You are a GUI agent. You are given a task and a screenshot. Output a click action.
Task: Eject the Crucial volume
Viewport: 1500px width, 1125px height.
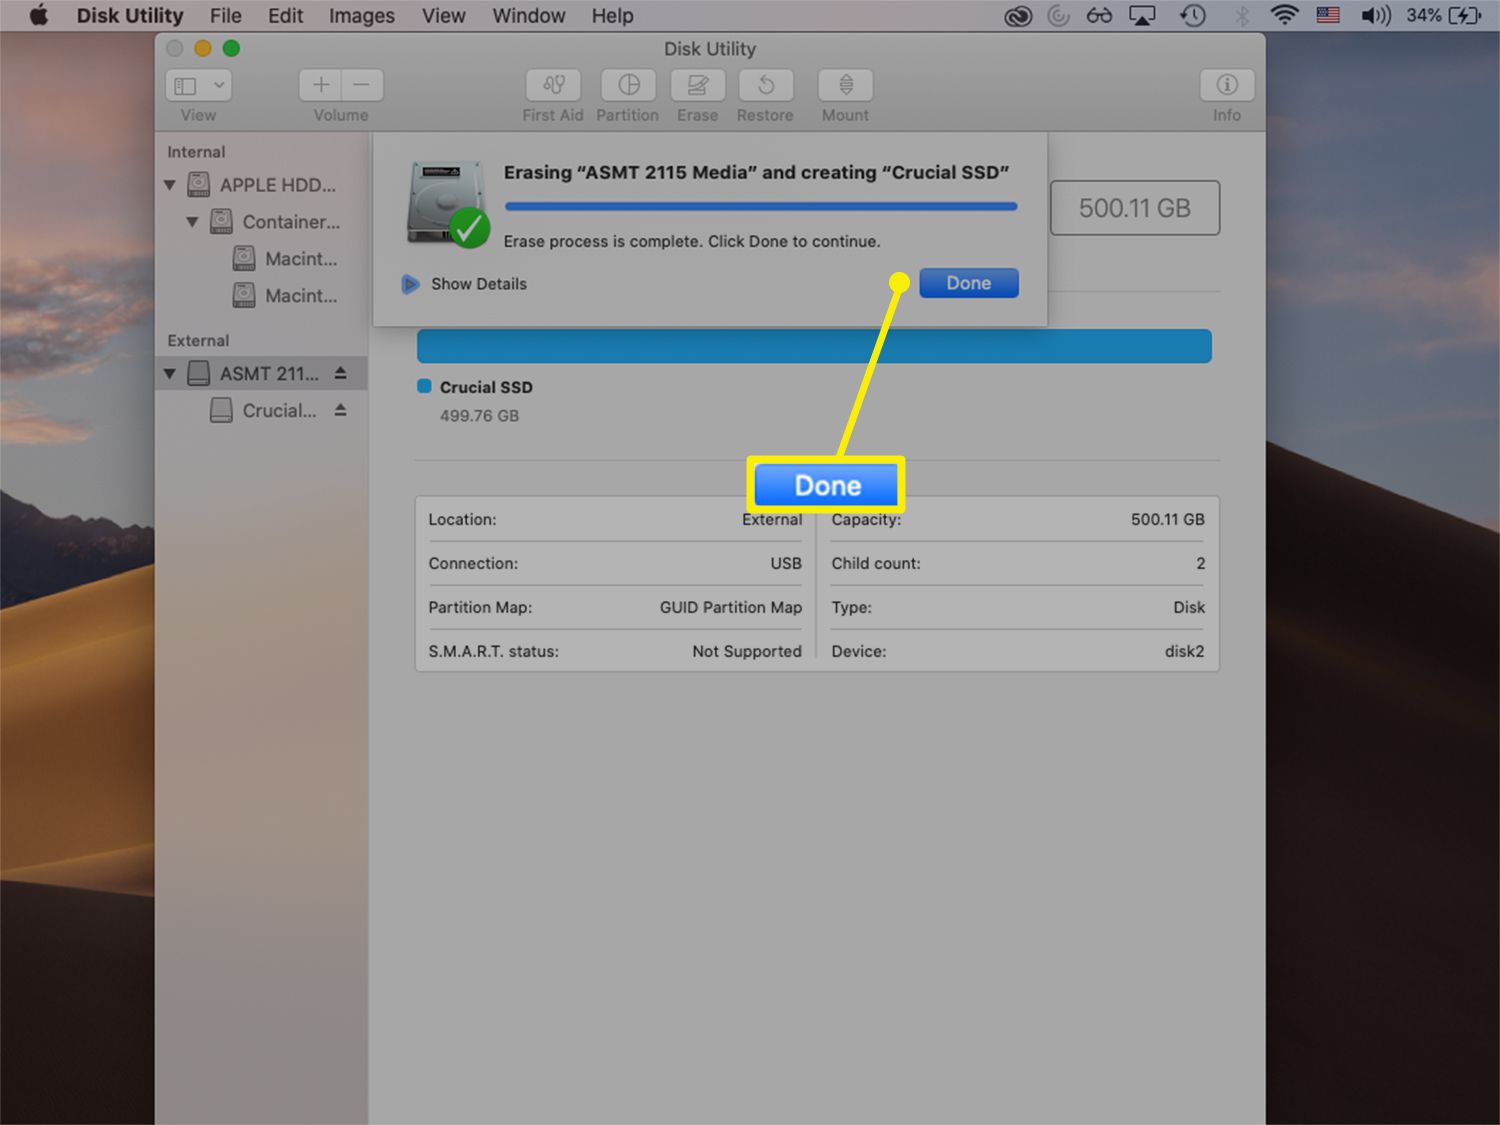click(341, 410)
